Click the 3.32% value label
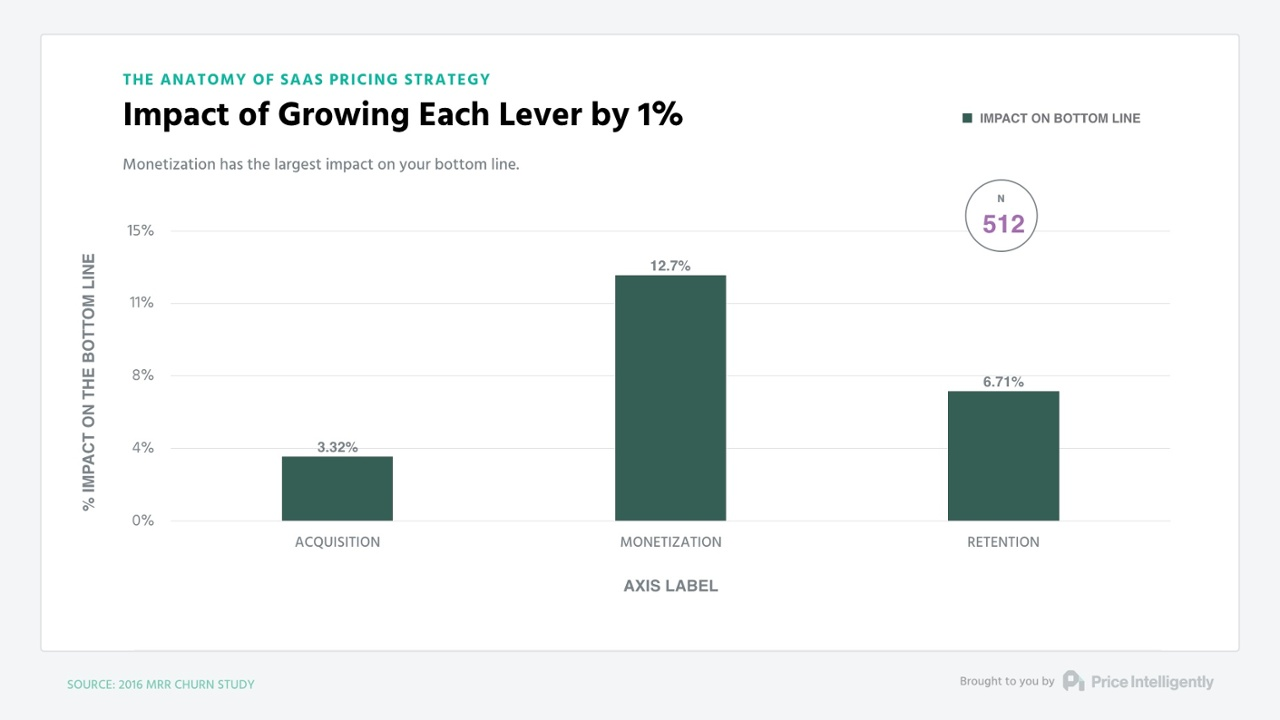 [x=337, y=447]
